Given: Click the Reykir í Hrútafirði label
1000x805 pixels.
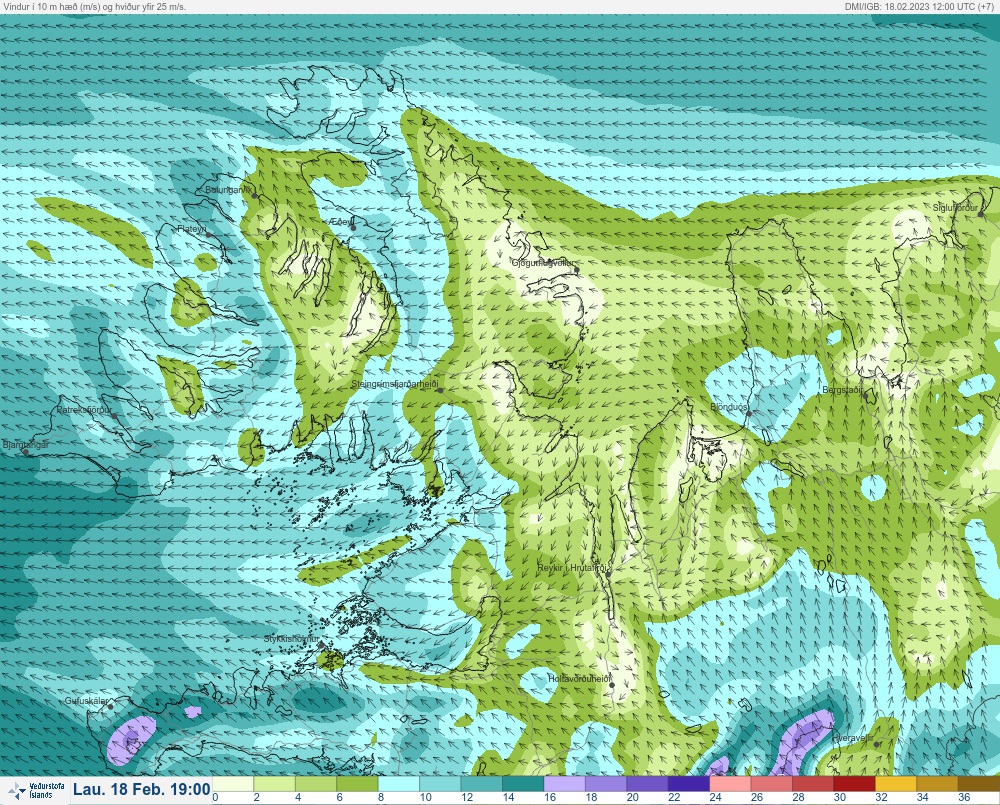Looking at the screenshot, I should [x=574, y=568].
